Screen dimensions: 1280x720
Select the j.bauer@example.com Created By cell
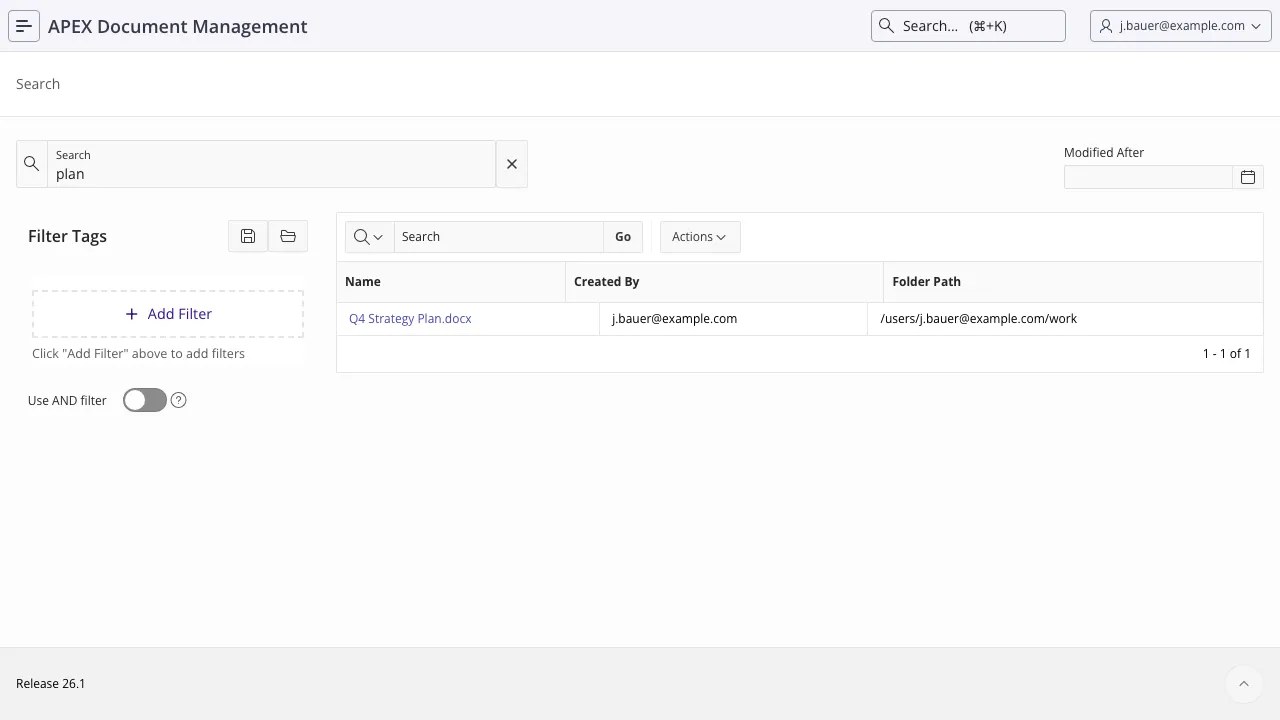pyautogui.click(x=734, y=319)
